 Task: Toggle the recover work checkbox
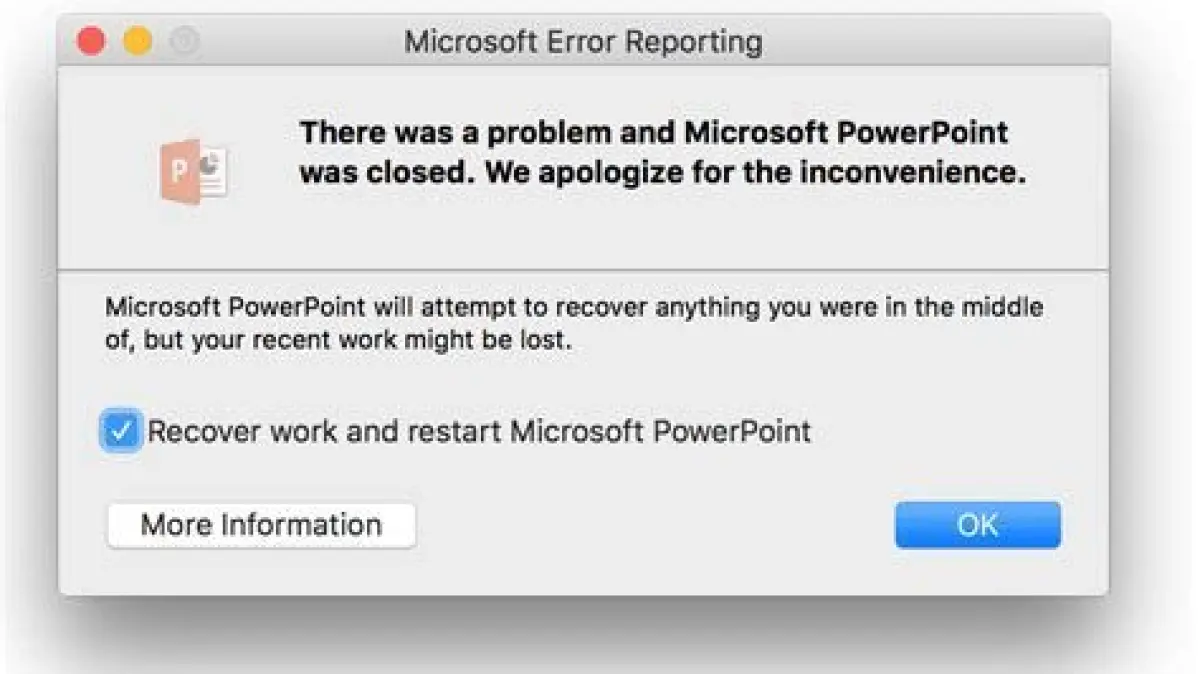coord(121,432)
